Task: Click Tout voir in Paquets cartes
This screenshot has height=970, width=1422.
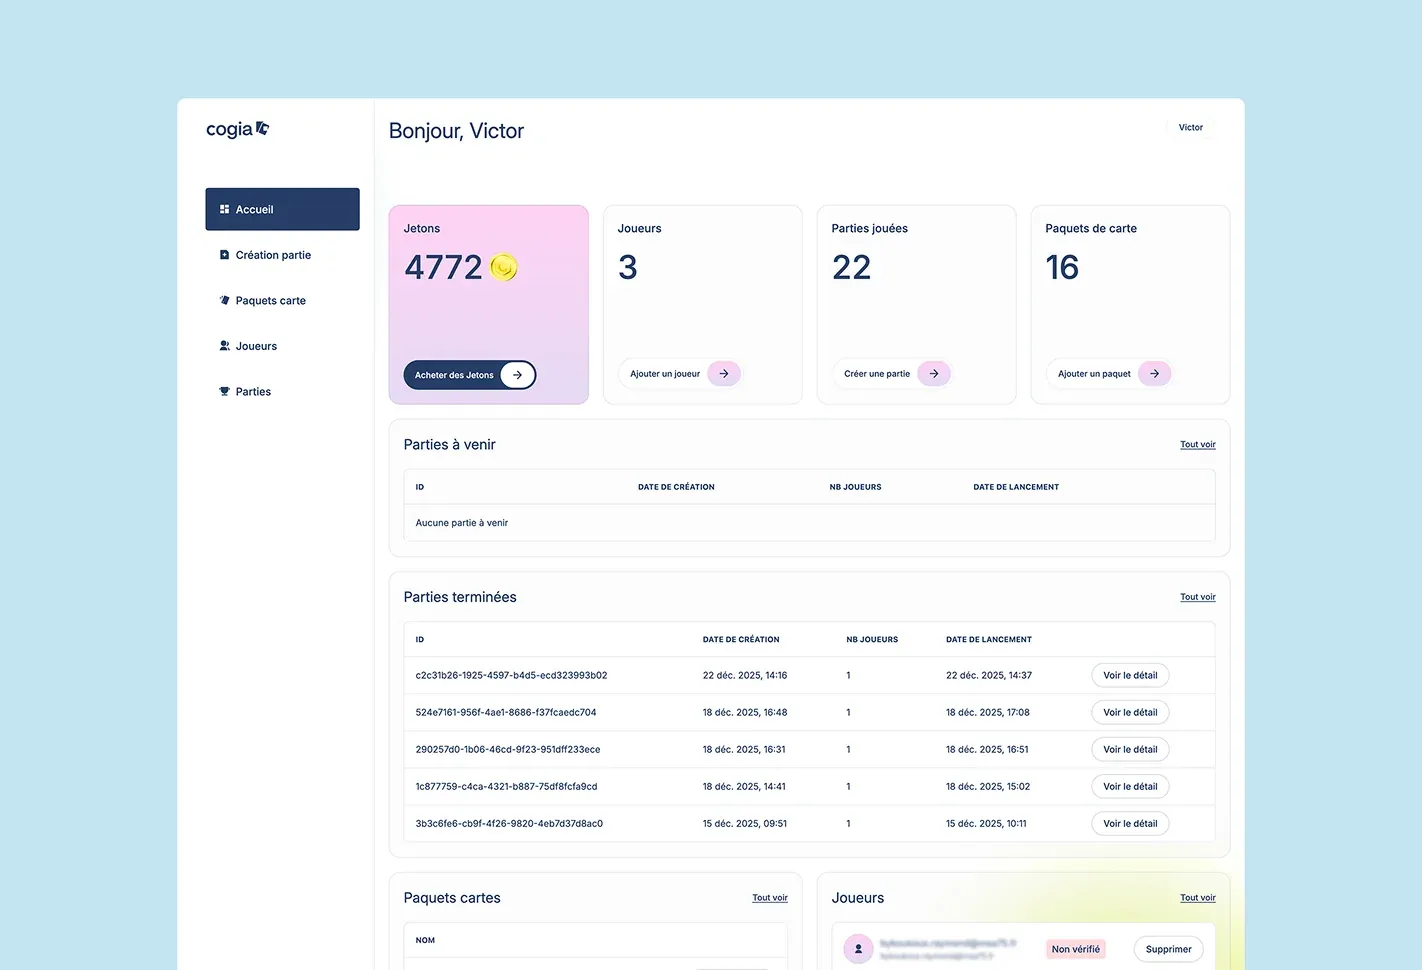Action: (x=770, y=898)
